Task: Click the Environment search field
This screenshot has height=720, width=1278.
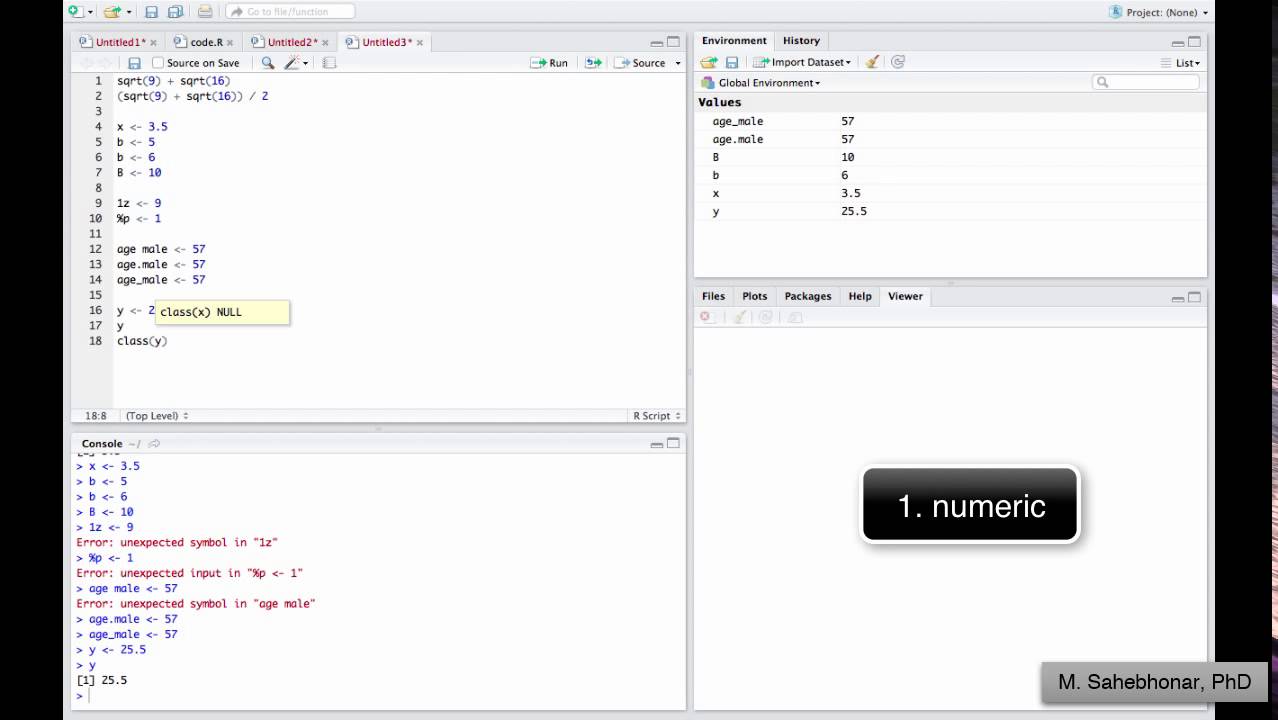Action: tap(1146, 83)
